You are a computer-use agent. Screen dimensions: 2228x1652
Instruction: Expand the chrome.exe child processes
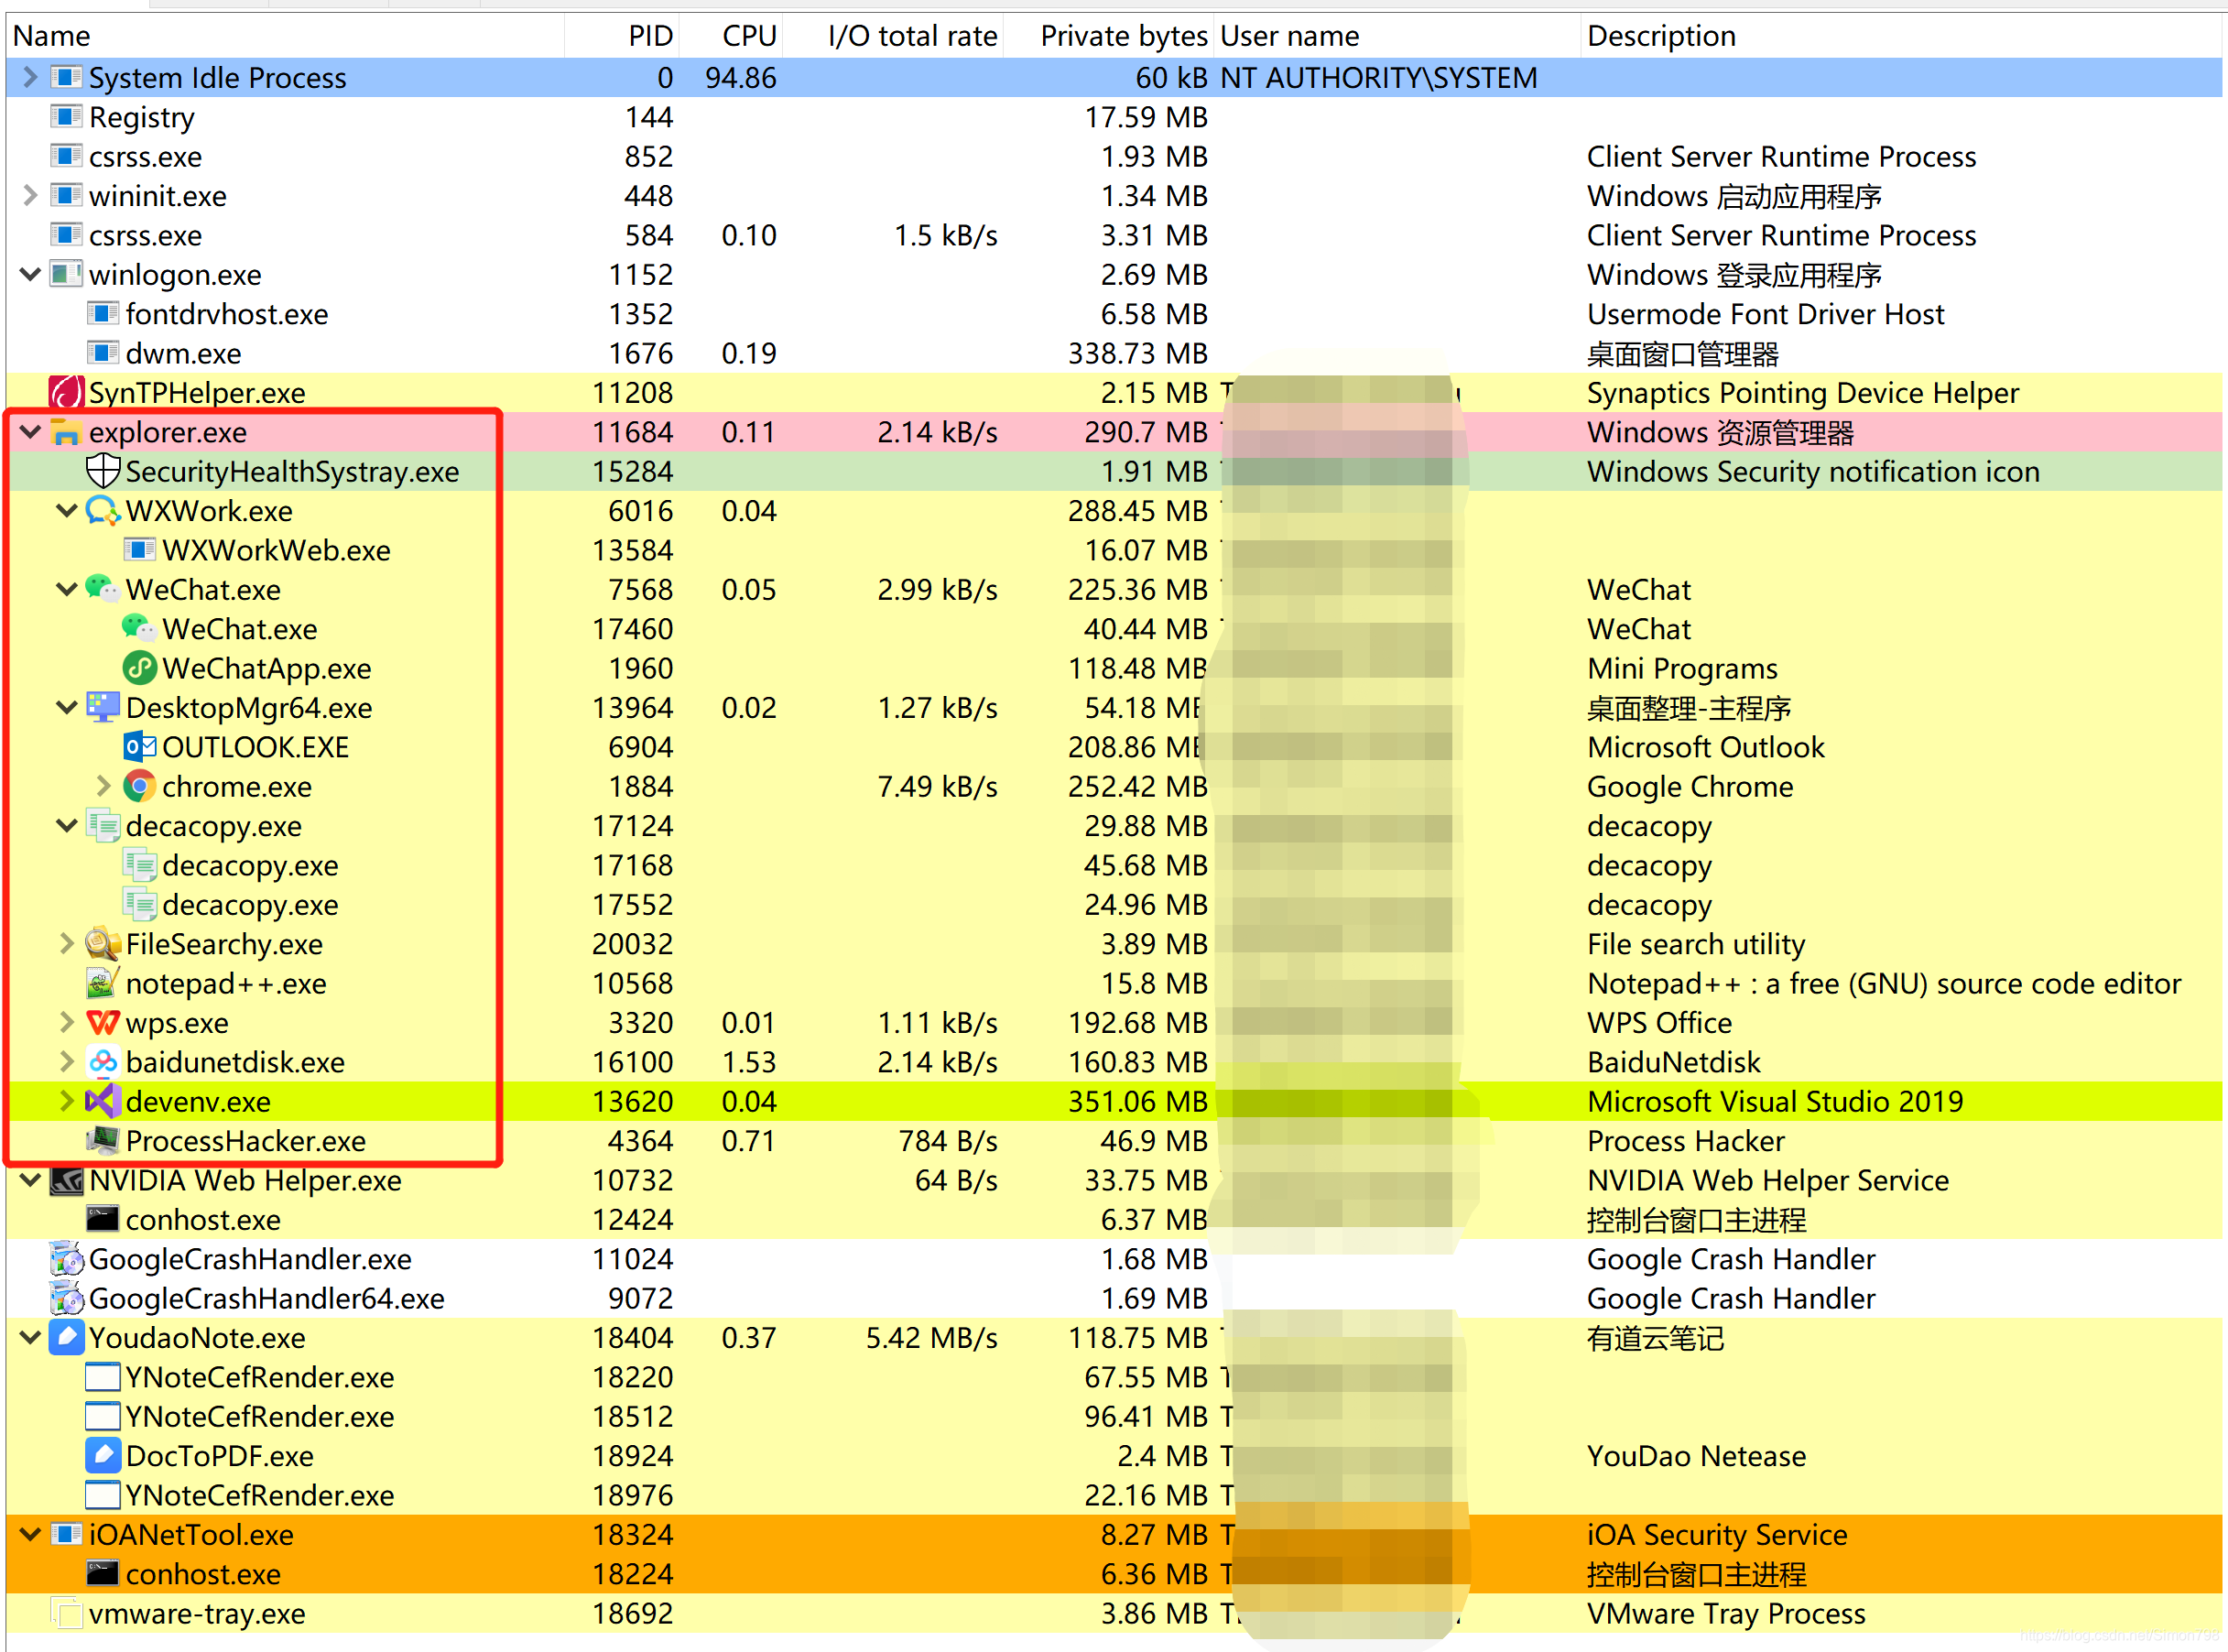(104, 786)
